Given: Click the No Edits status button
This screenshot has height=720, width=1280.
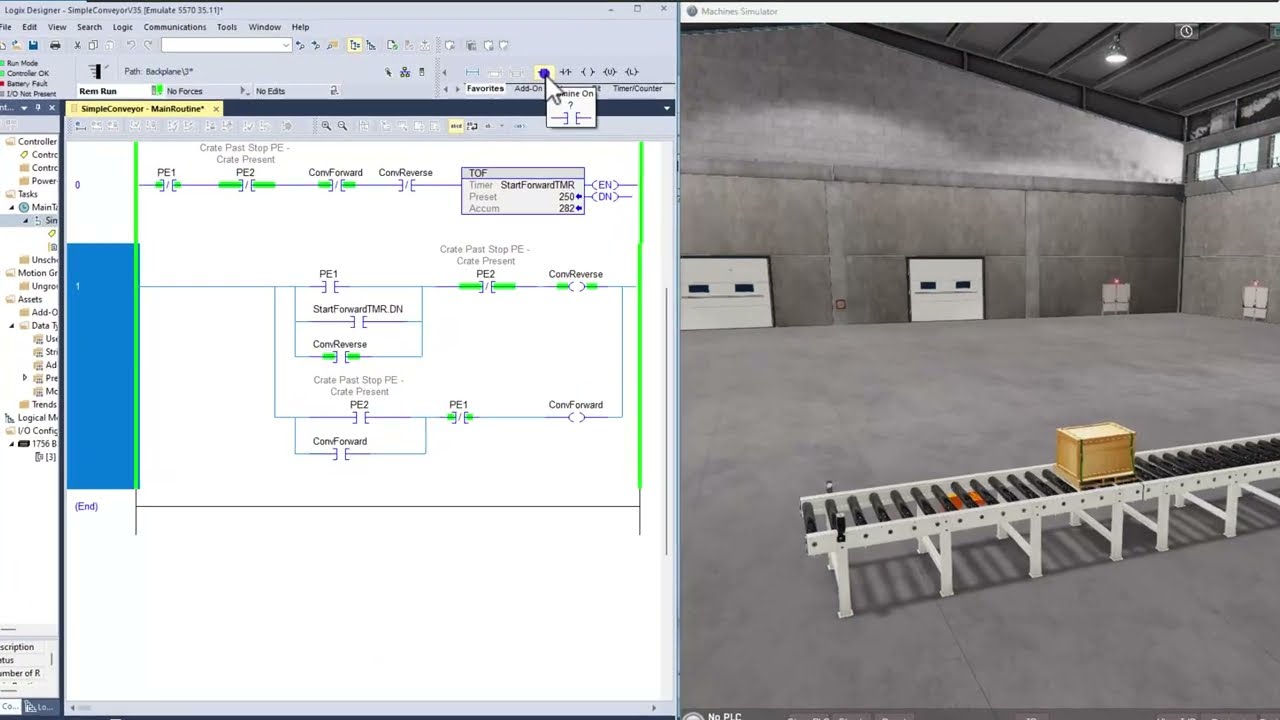Looking at the screenshot, I should tap(271, 91).
